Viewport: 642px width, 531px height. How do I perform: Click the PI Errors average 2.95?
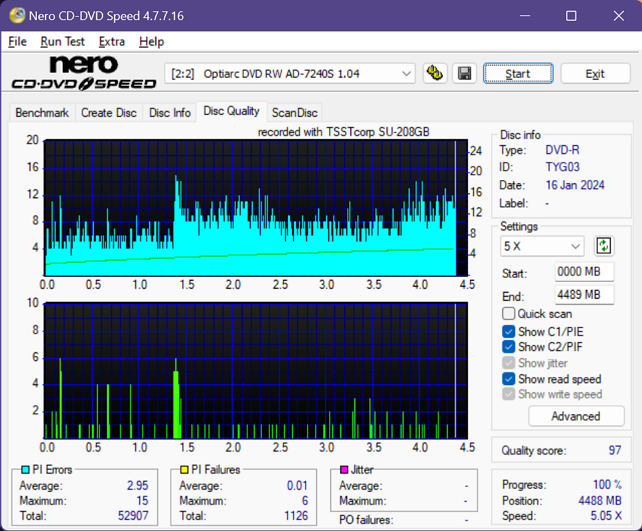coord(138,485)
